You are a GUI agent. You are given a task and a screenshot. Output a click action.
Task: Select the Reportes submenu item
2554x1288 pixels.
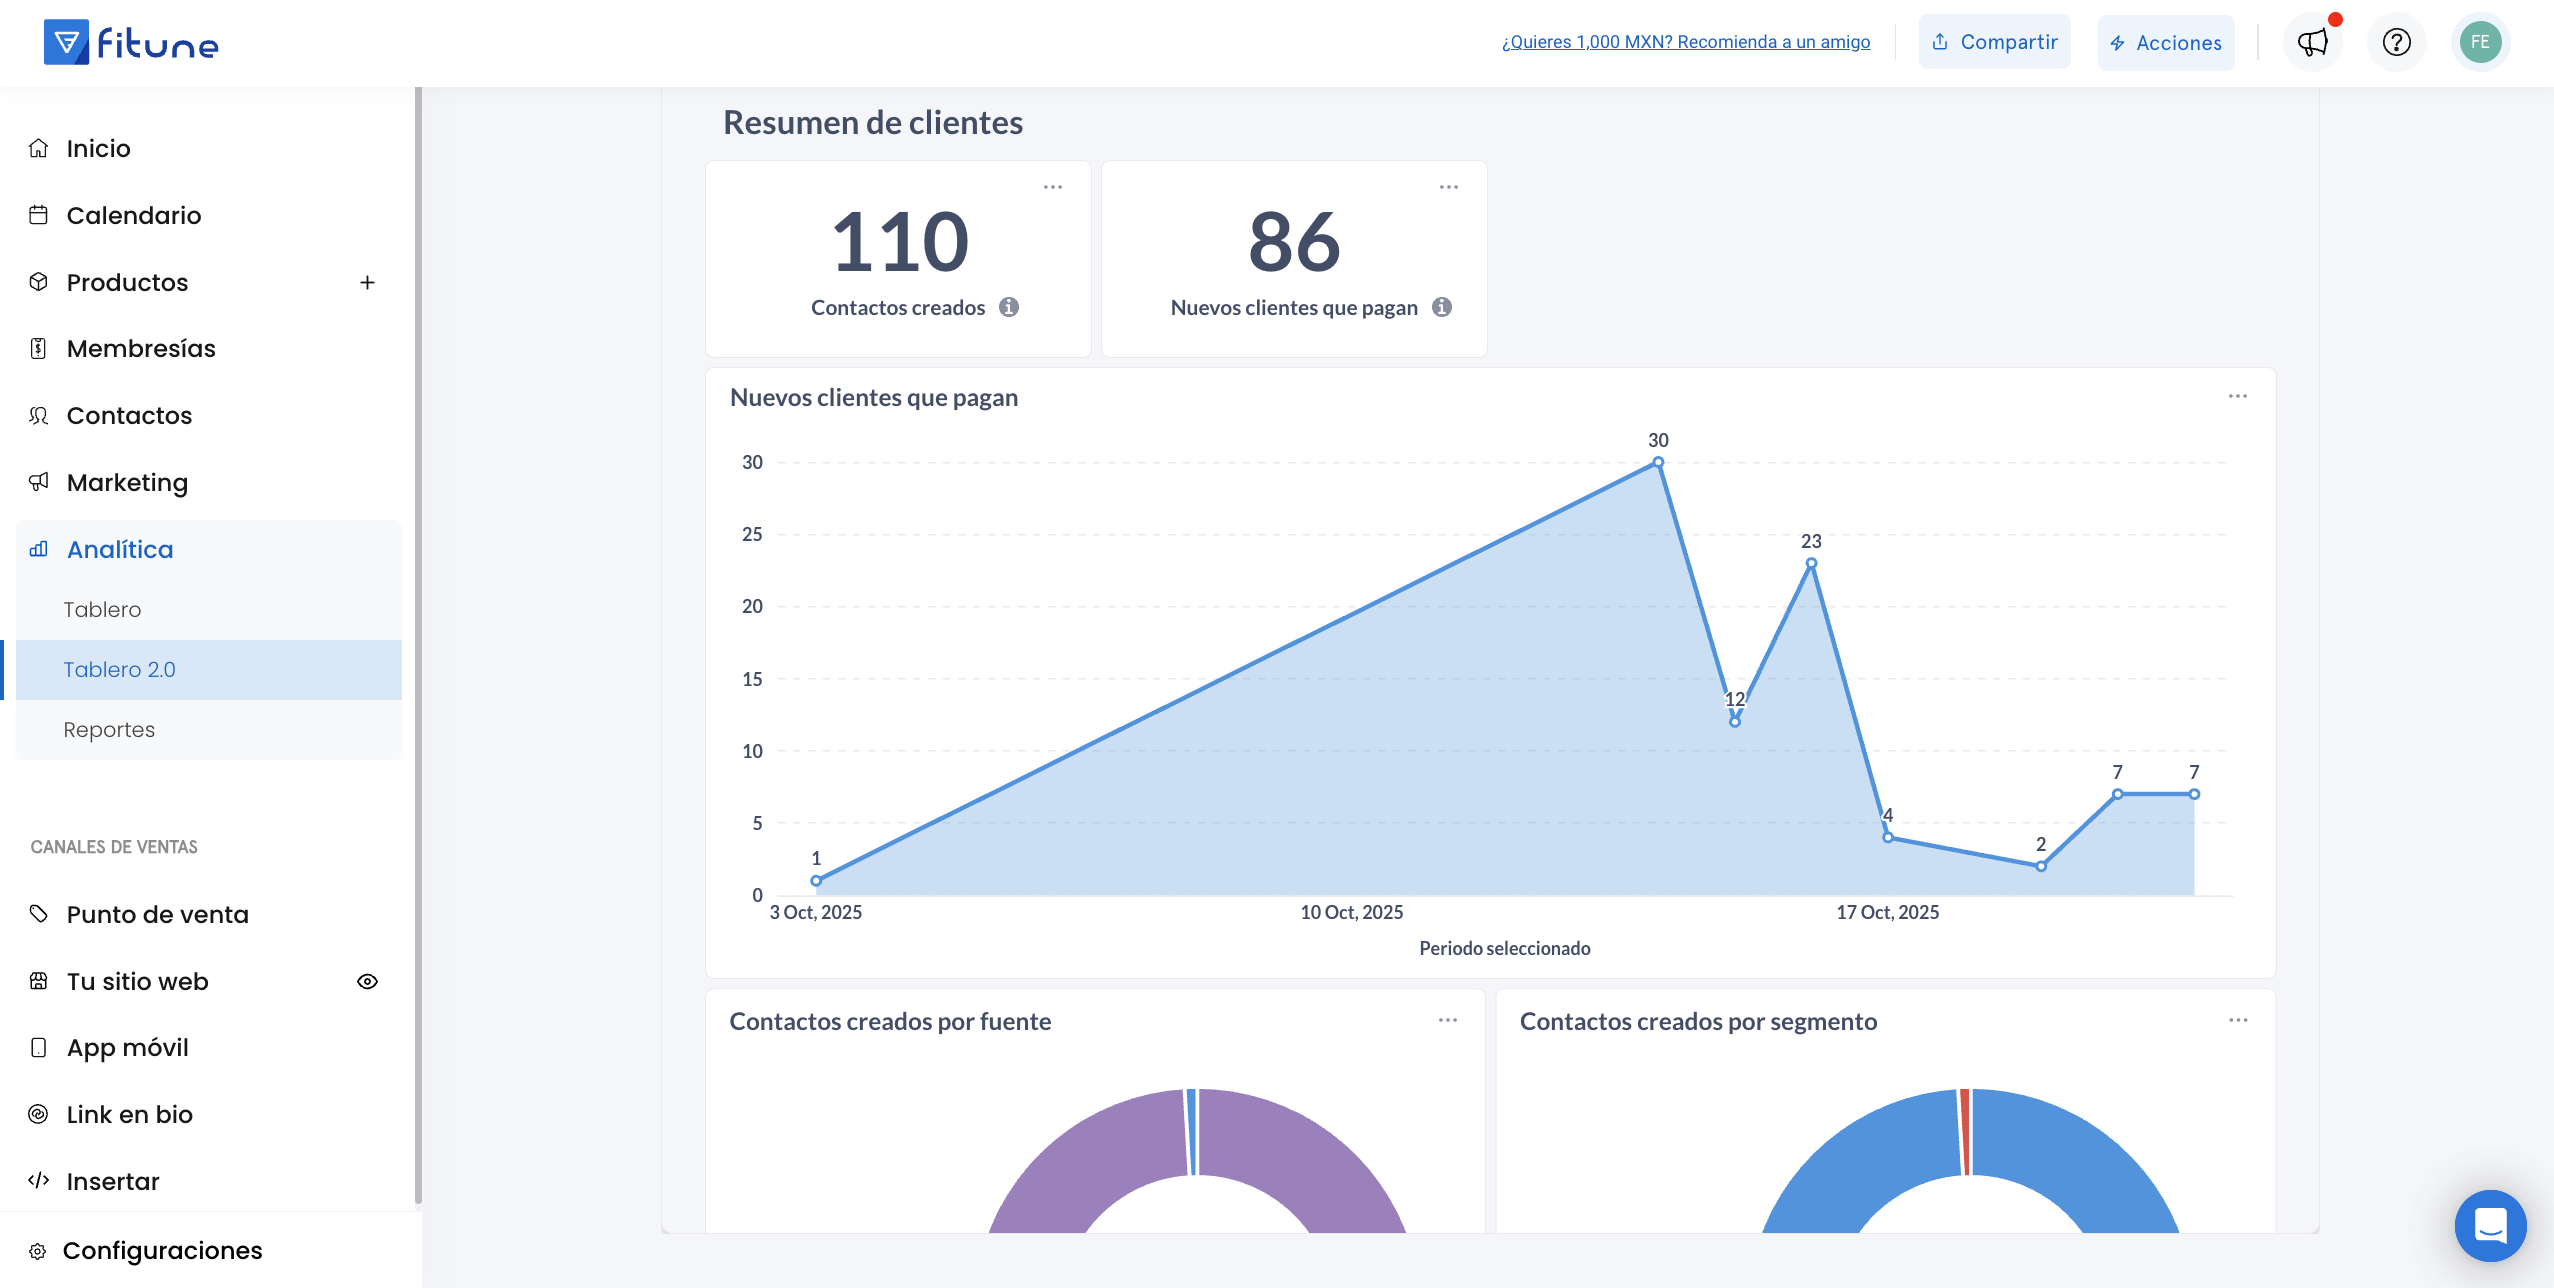pyautogui.click(x=109, y=729)
